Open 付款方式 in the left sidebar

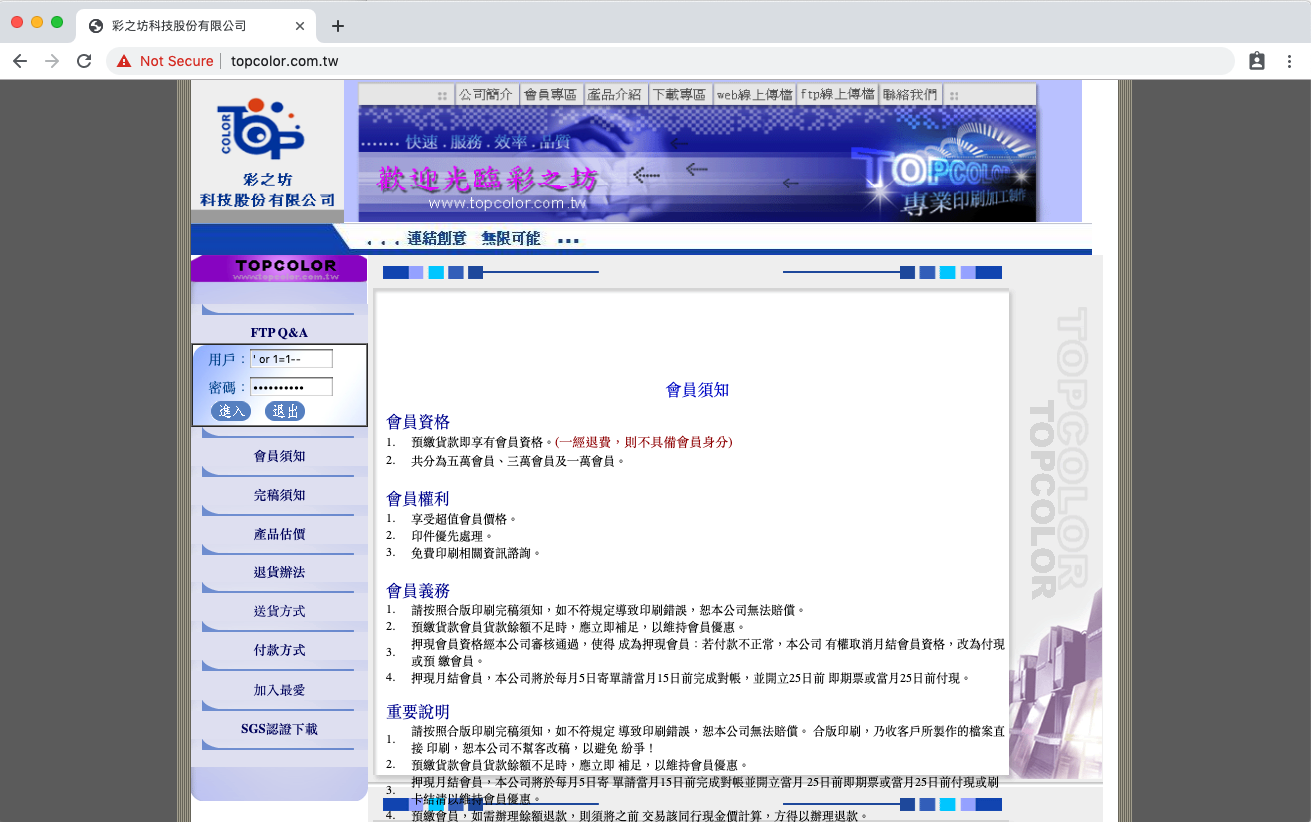coord(279,650)
